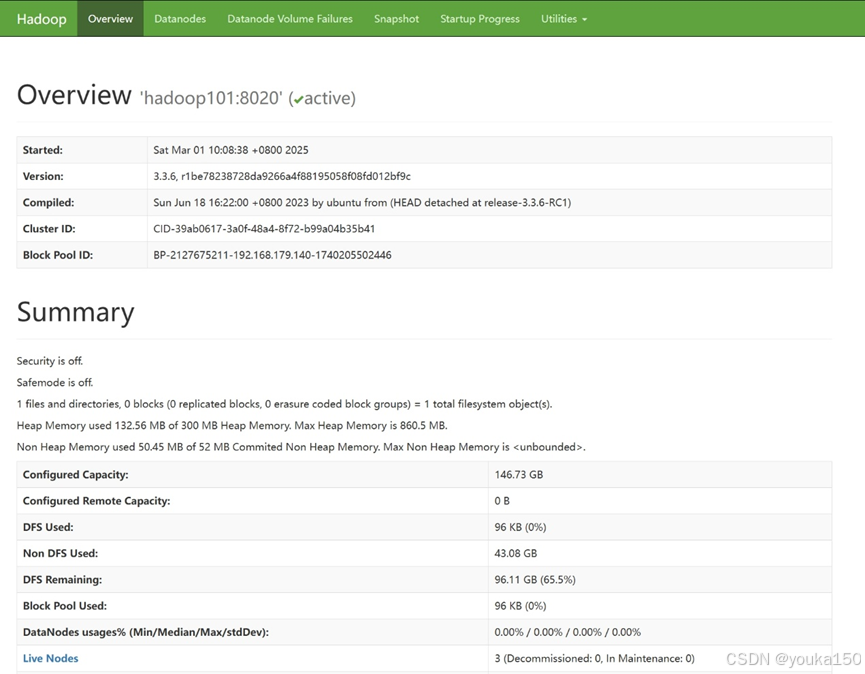Click the Compiled: row label
The height and width of the screenshot is (674, 865).
point(48,202)
